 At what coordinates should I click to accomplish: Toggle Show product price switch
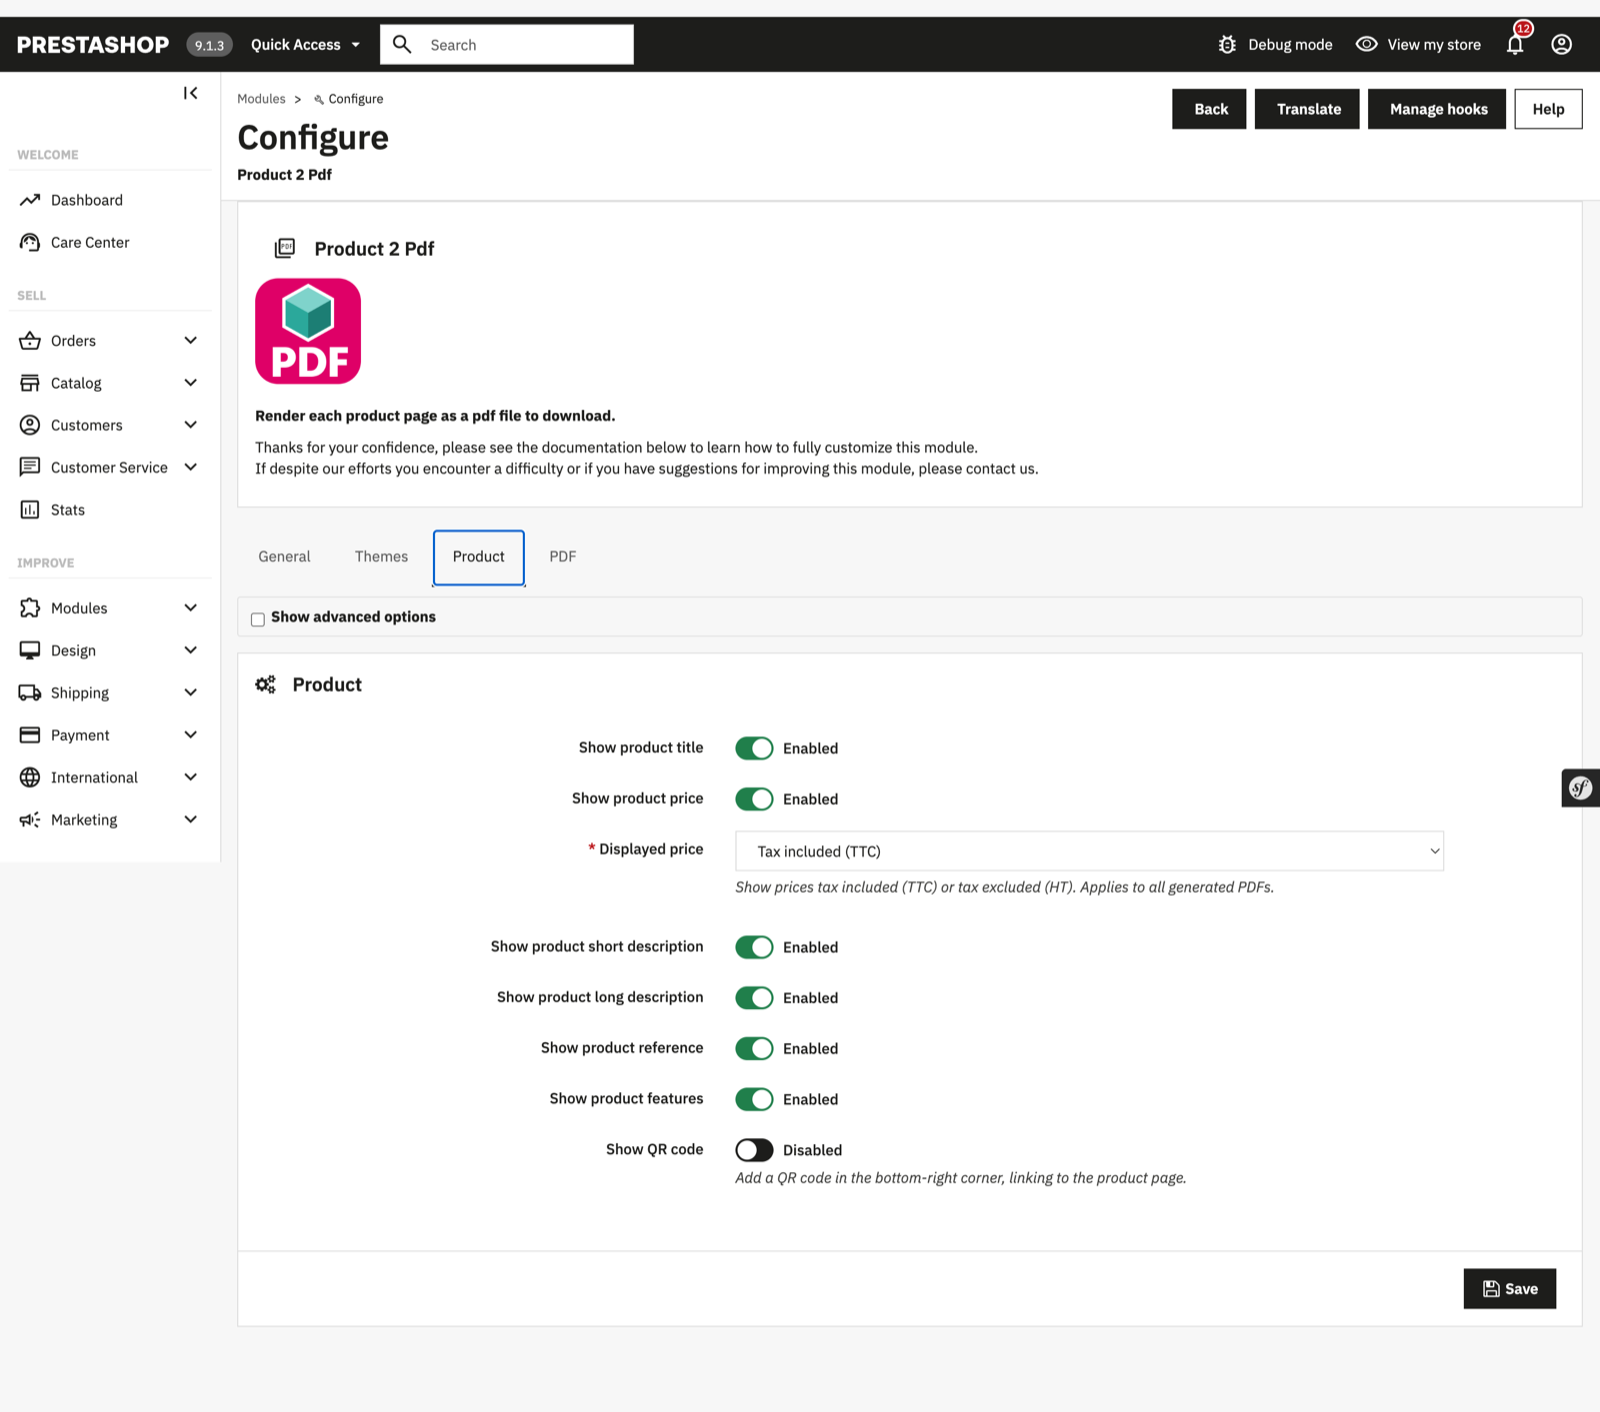754,799
